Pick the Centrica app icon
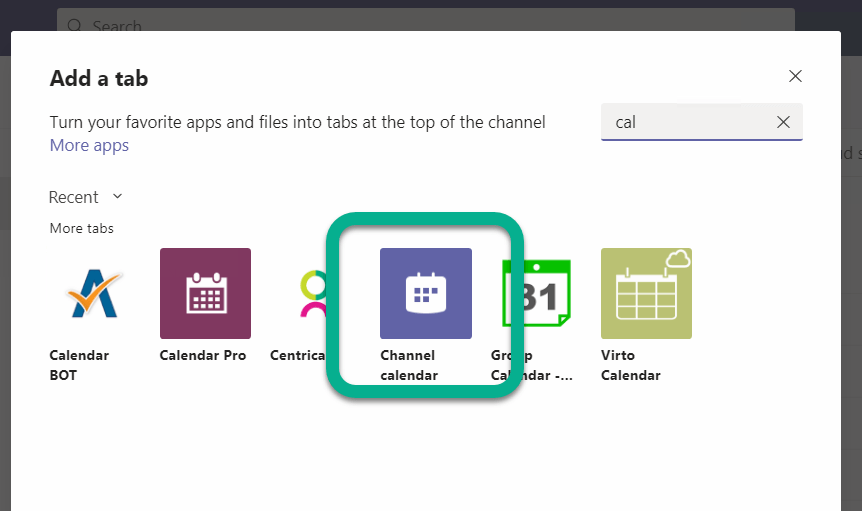The image size is (862, 511). (312, 293)
